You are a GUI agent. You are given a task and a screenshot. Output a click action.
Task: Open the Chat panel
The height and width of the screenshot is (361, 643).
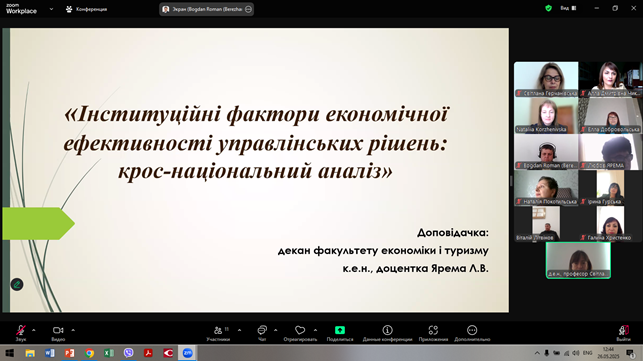(x=262, y=333)
